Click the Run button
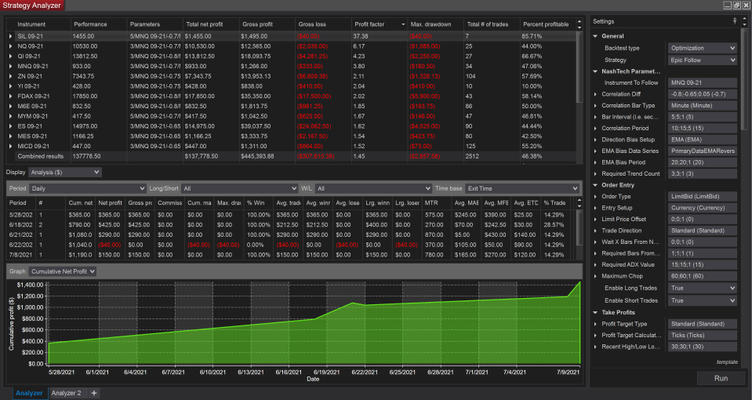 pyautogui.click(x=720, y=378)
